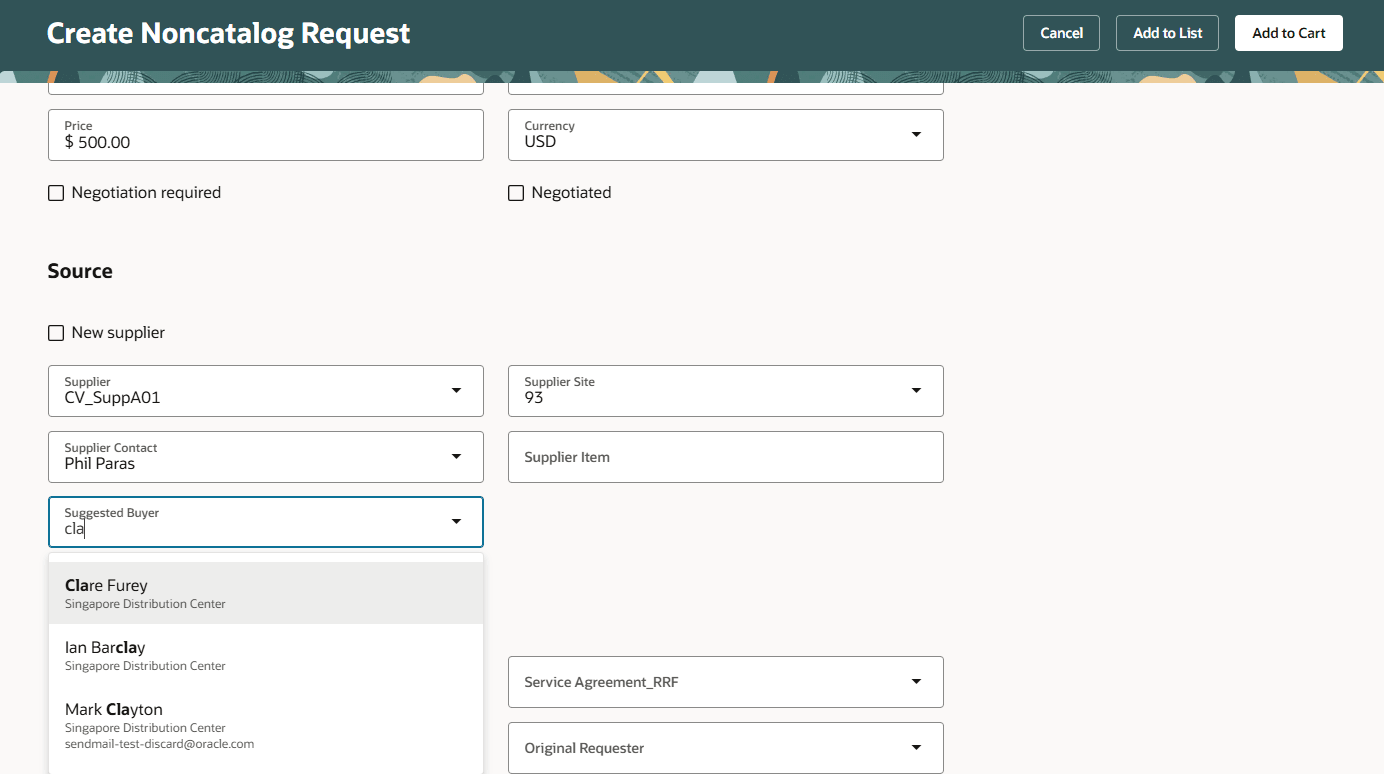
Task: Enable the Negotiation required checkbox
Action: (x=55, y=192)
